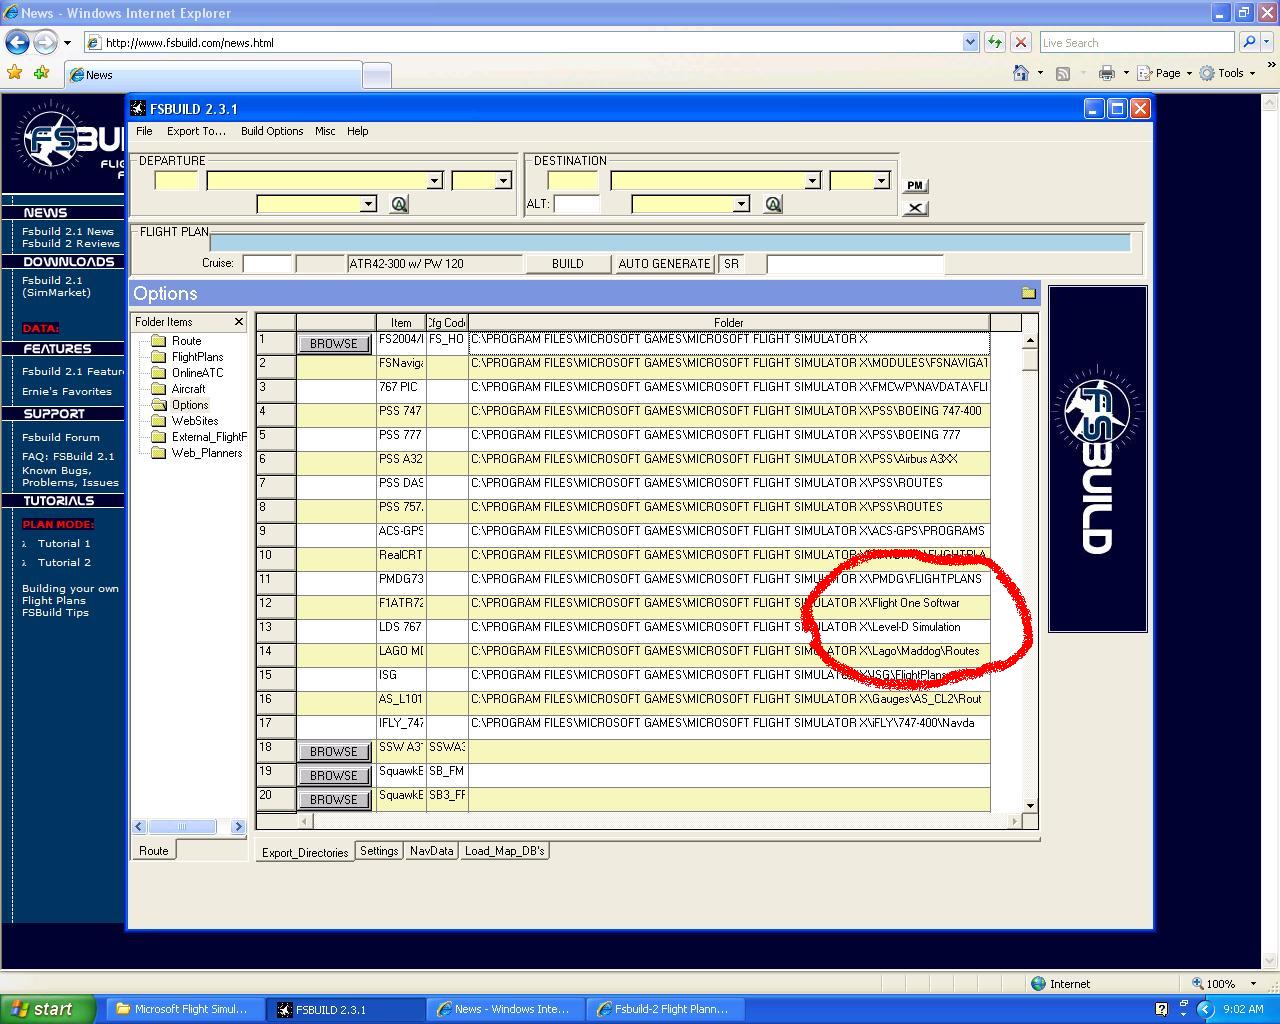Open the departure small right dropdown
Screen dimensions: 1280x1024
click(503, 181)
